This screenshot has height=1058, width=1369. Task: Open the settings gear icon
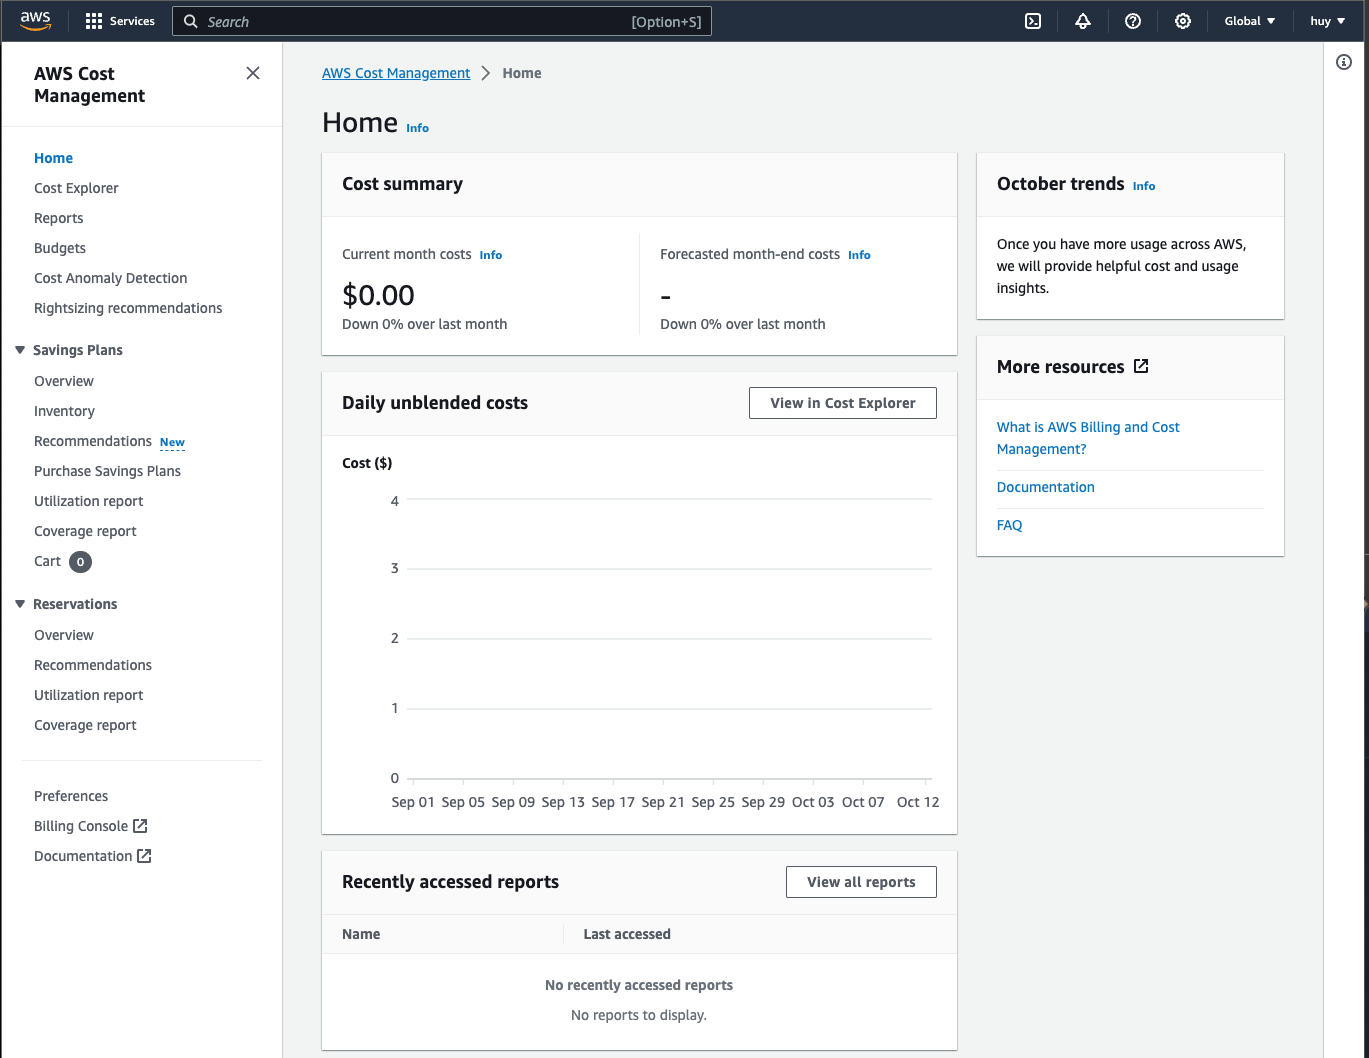pos(1183,21)
